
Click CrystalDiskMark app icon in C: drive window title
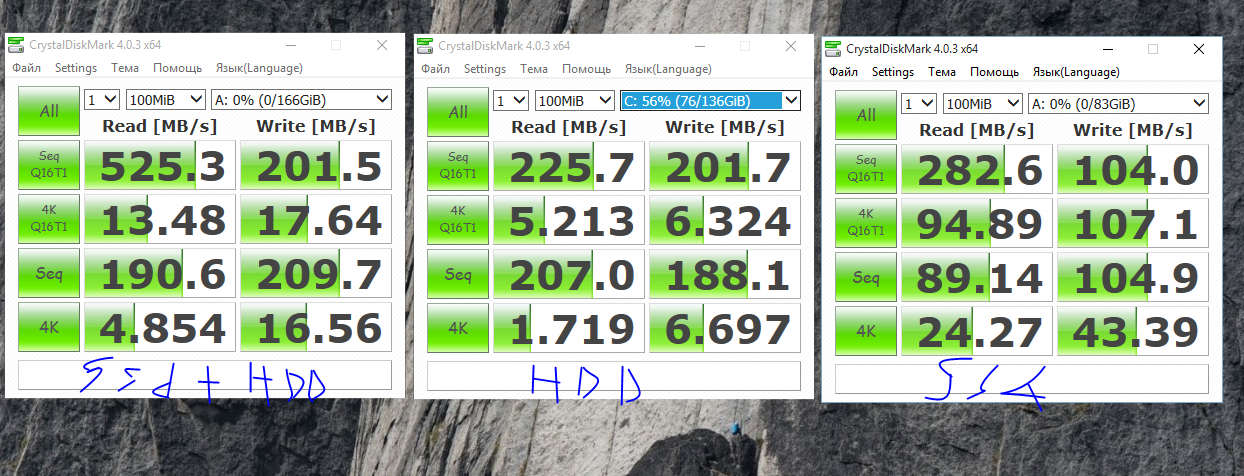pyautogui.click(x=425, y=45)
